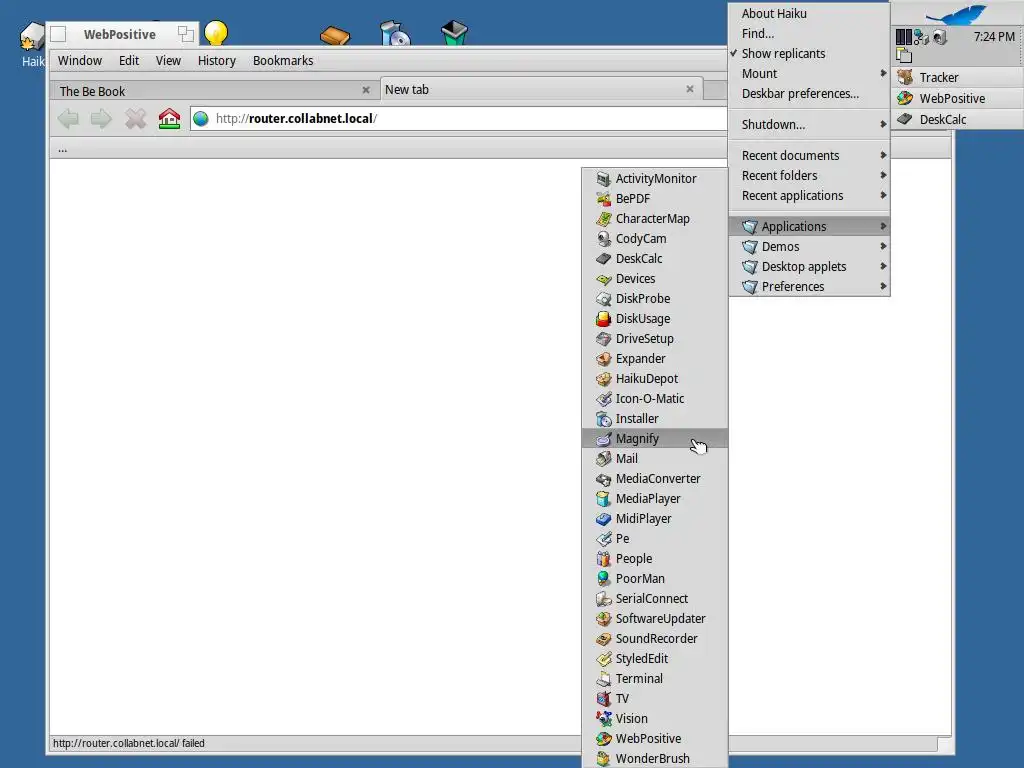
Task: Open the TV application
Action: (654, 699)
